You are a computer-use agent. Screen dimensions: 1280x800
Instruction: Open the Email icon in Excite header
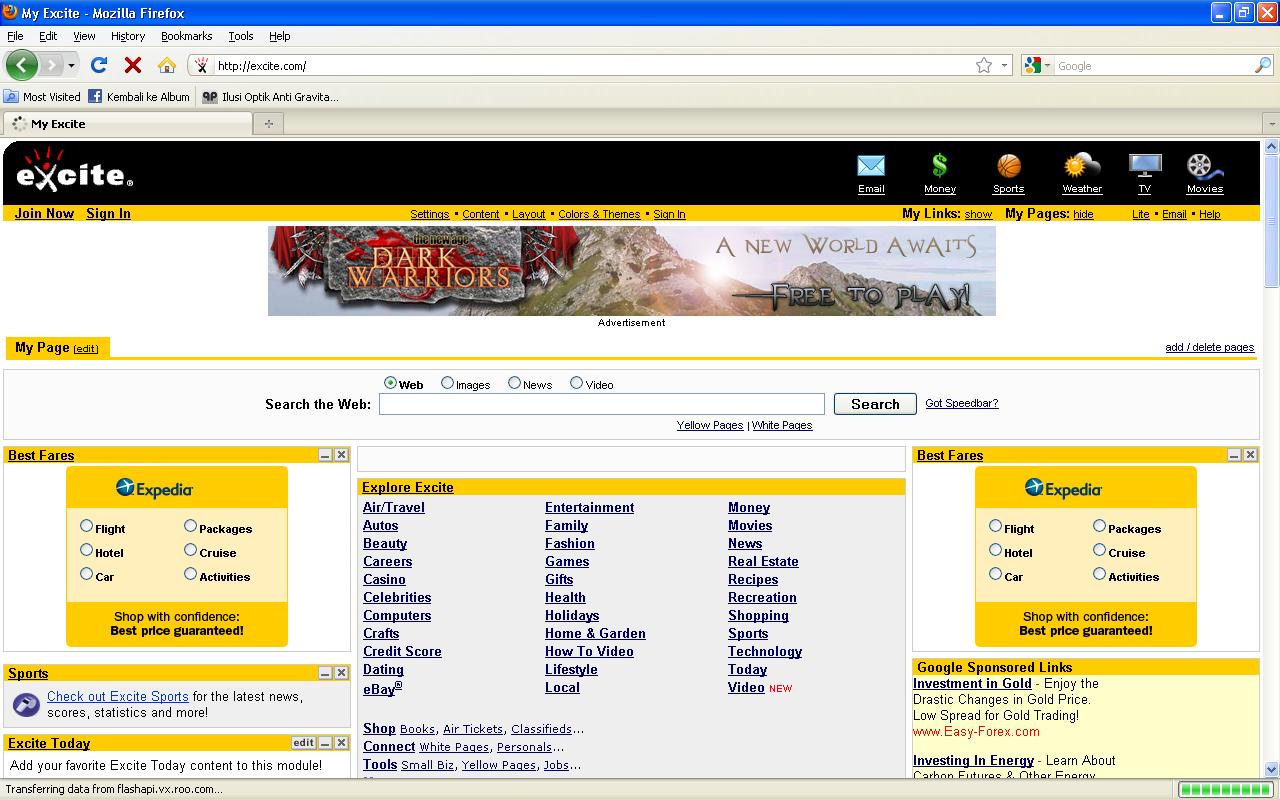871,166
